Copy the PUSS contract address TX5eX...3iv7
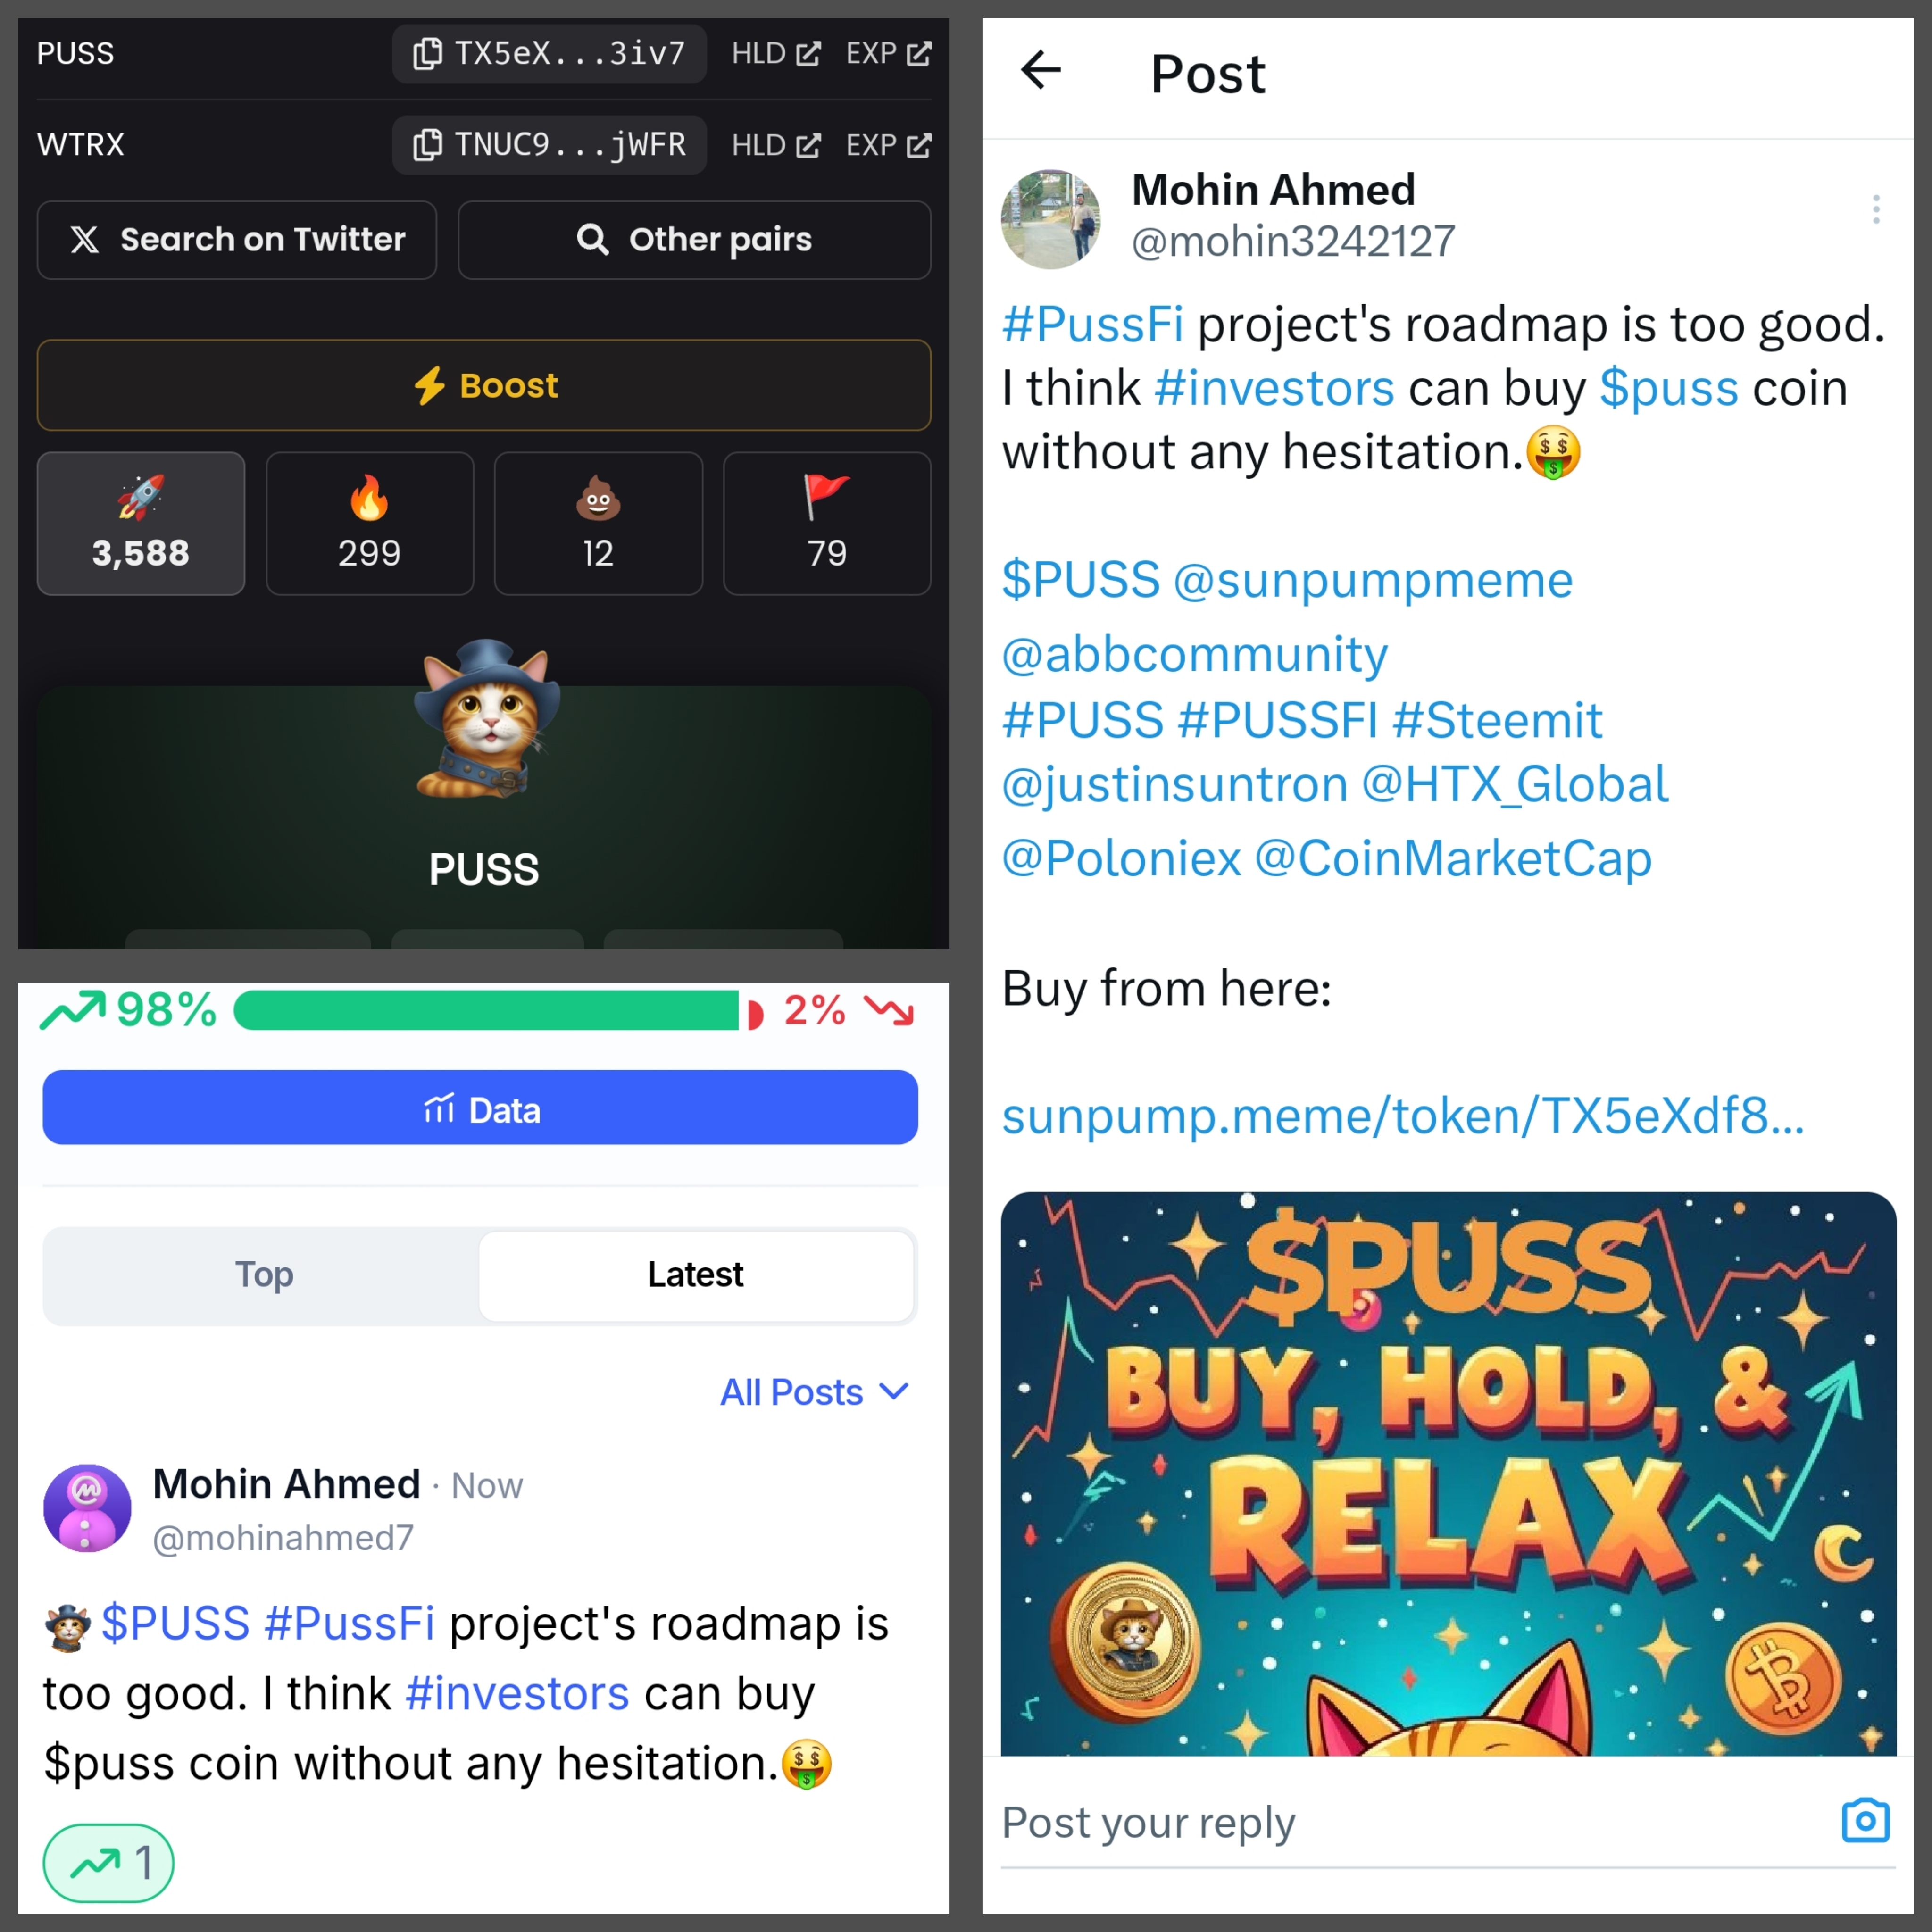The width and height of the screenshot is (1932, 1932). (x=549, y=53)
